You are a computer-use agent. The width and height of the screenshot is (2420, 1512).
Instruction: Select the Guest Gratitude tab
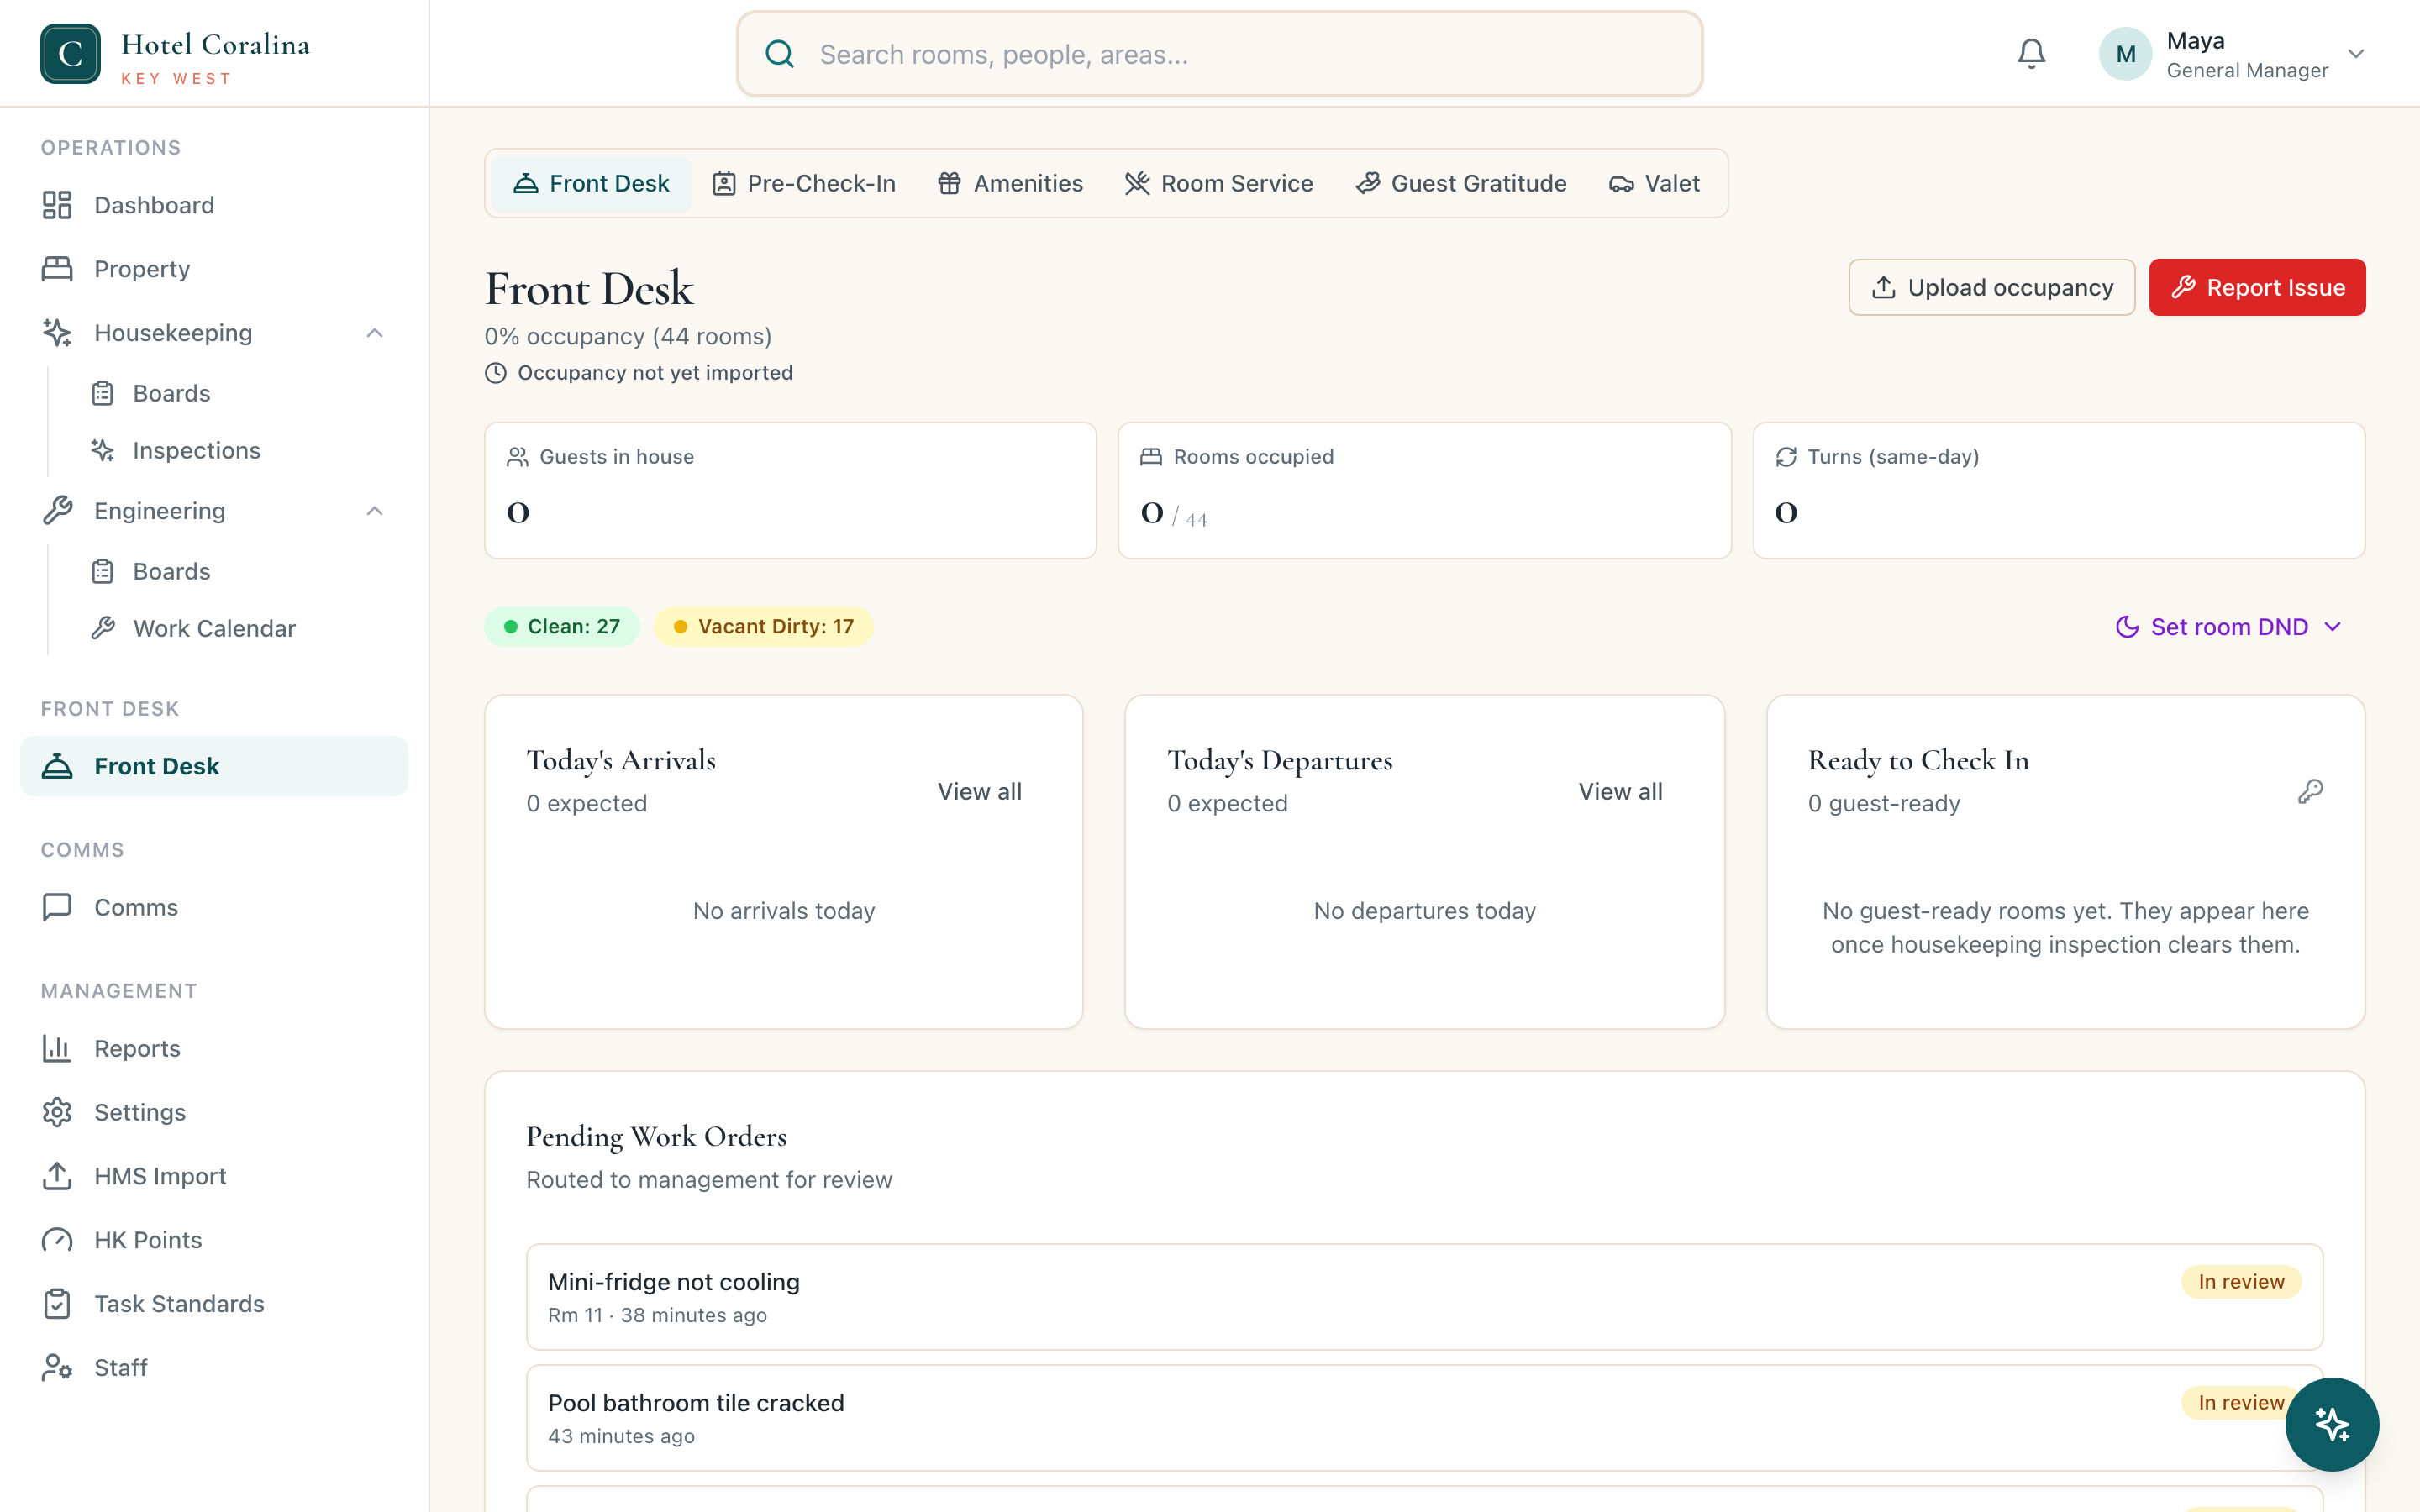pos(1461,184)
